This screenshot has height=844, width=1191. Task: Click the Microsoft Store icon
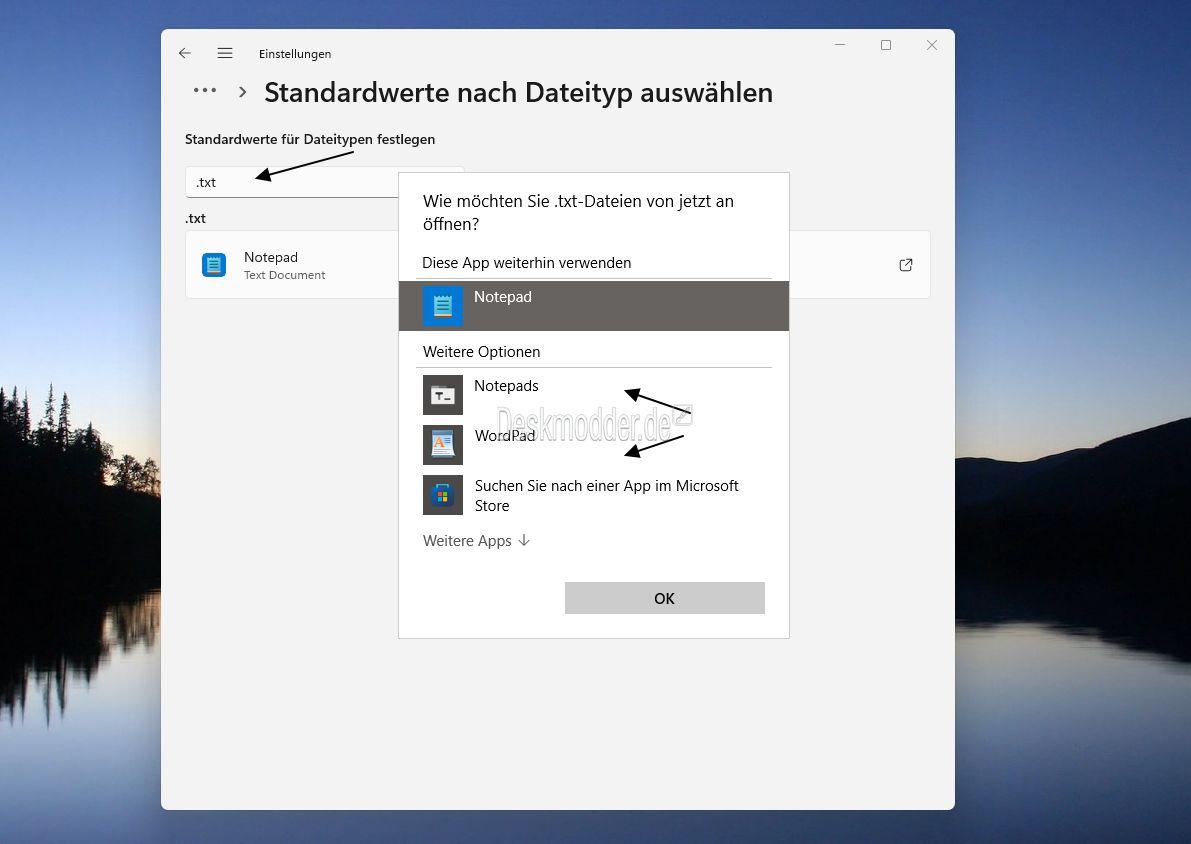[x=443, y=495]
